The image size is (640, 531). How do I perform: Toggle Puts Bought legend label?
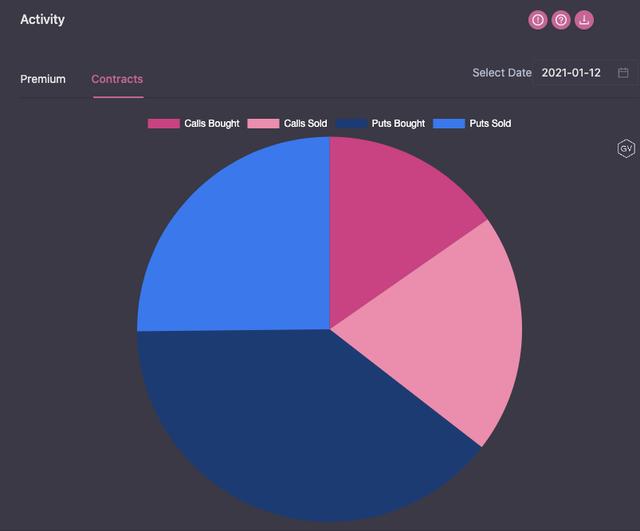398,123
